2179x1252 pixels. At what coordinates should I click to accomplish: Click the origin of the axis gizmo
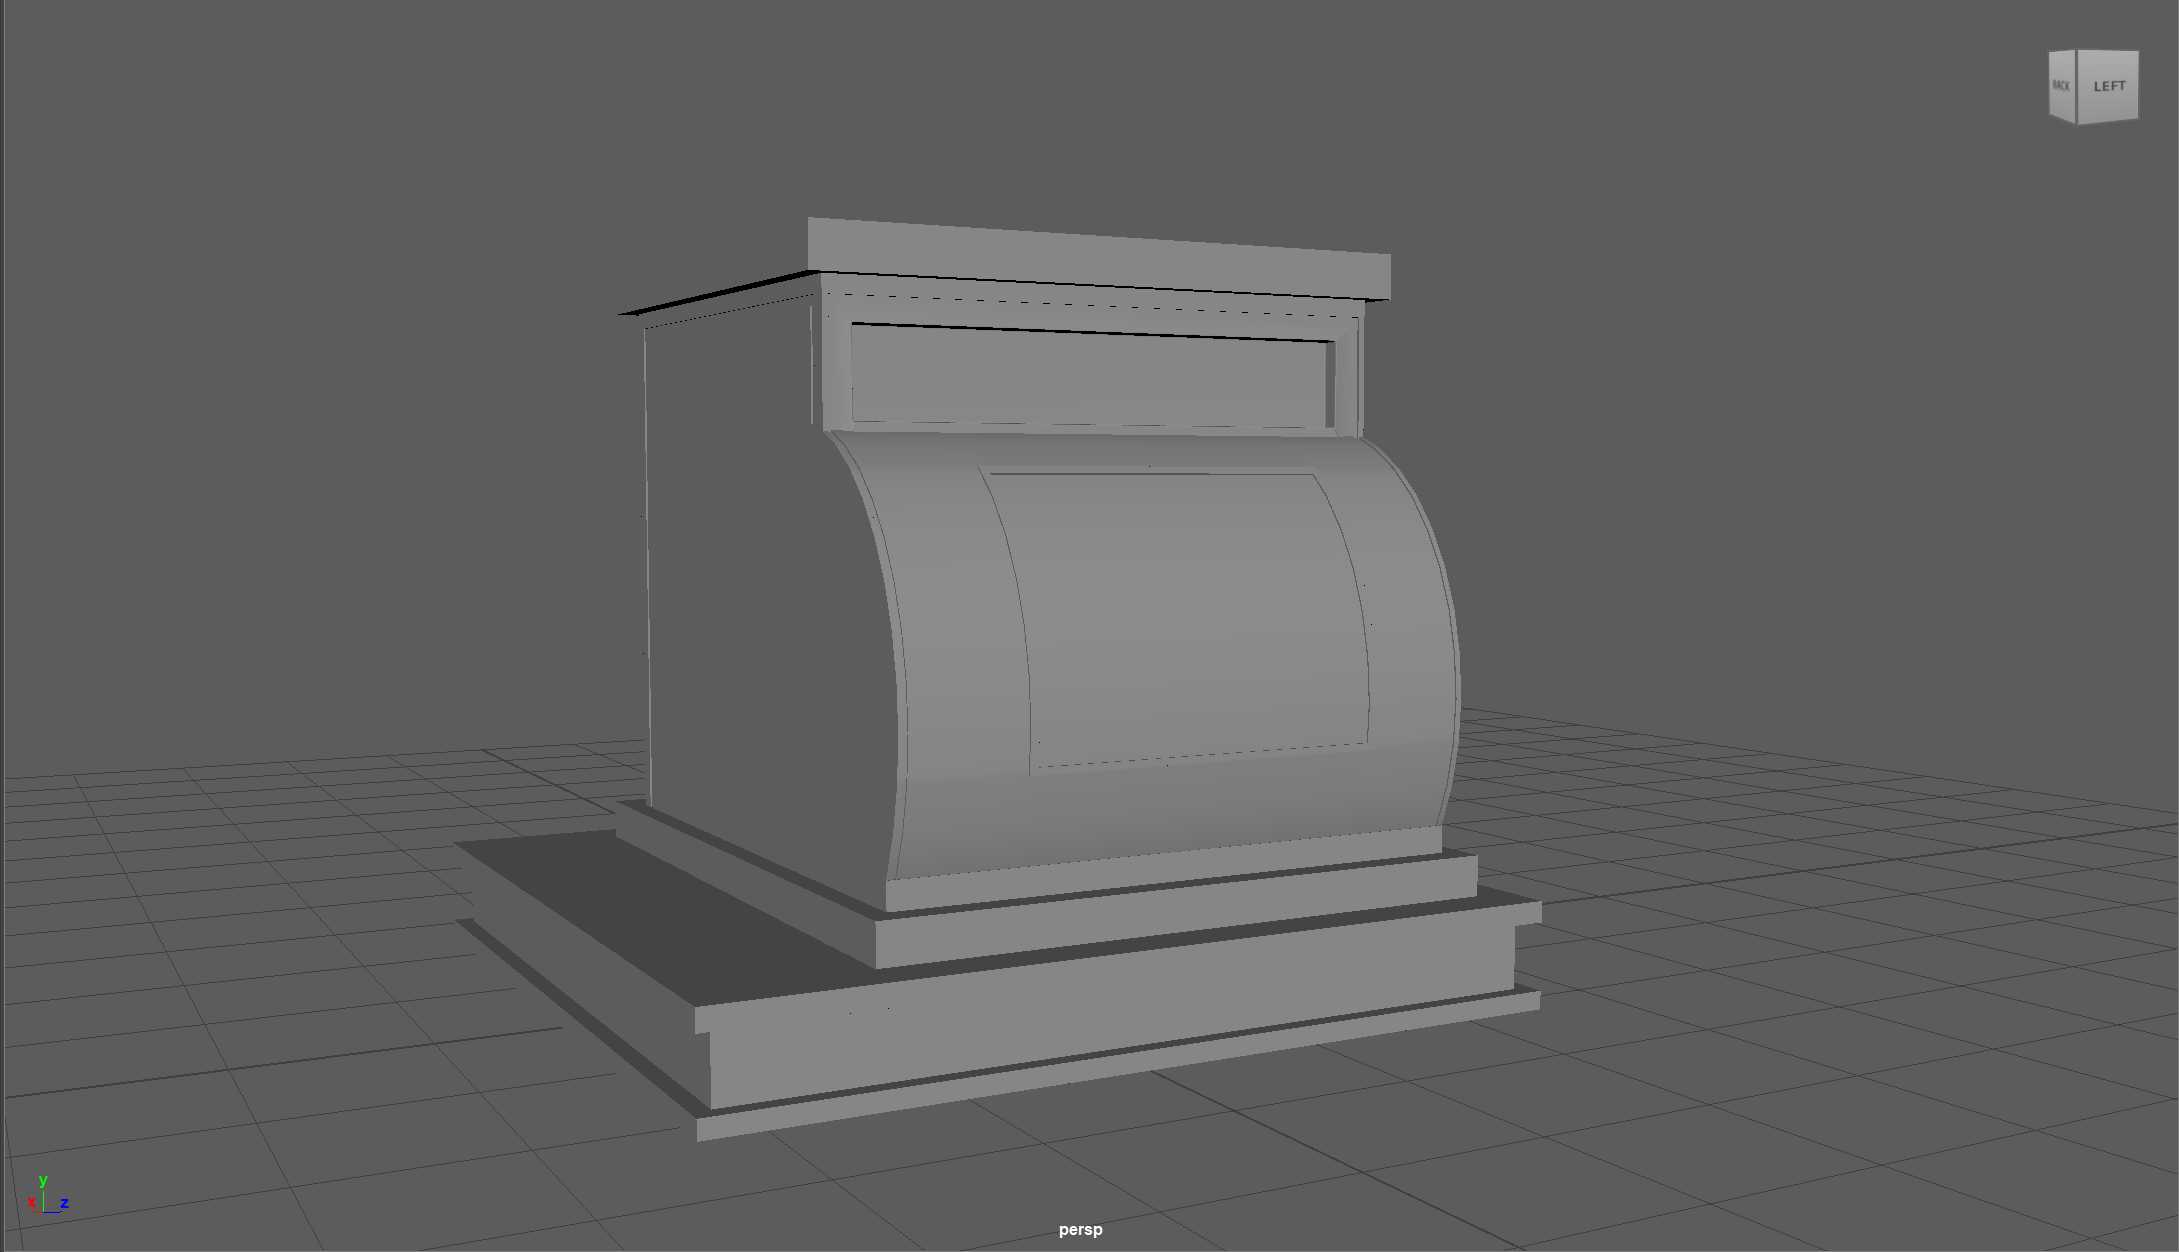coord(45,1210)
